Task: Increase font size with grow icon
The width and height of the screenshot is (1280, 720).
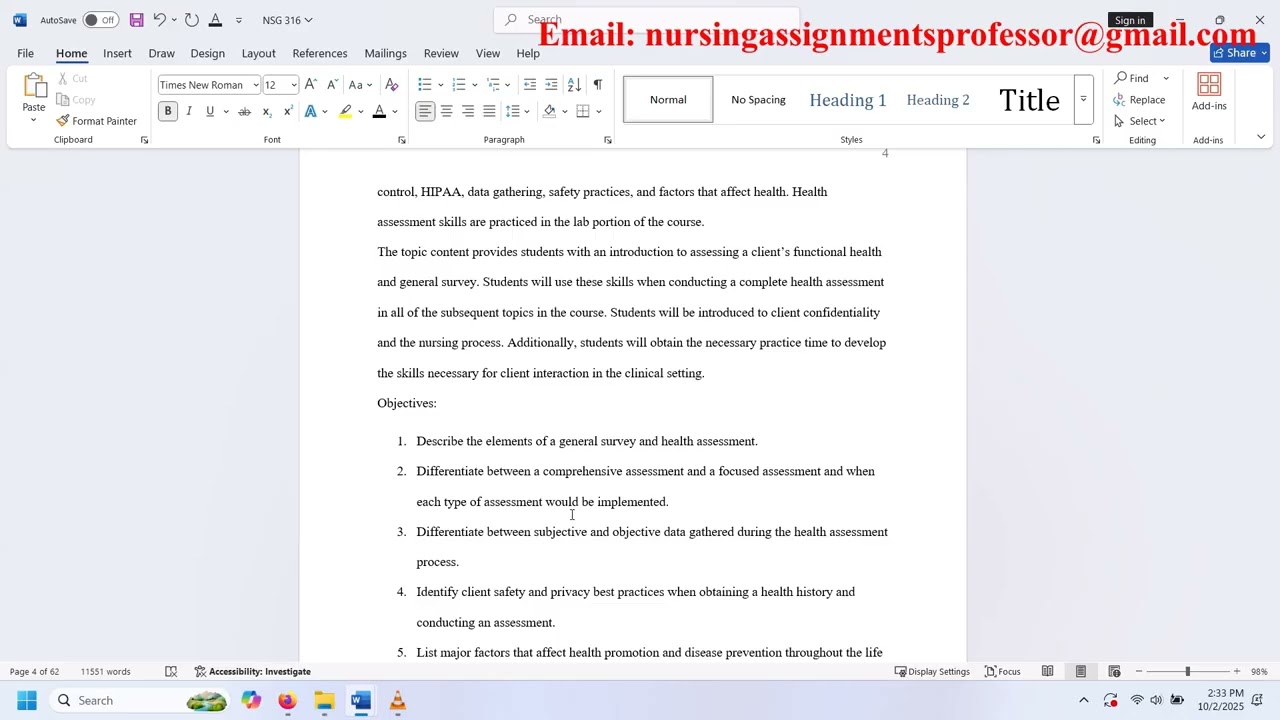Action: pyautogui.click(x=311, y=85)
